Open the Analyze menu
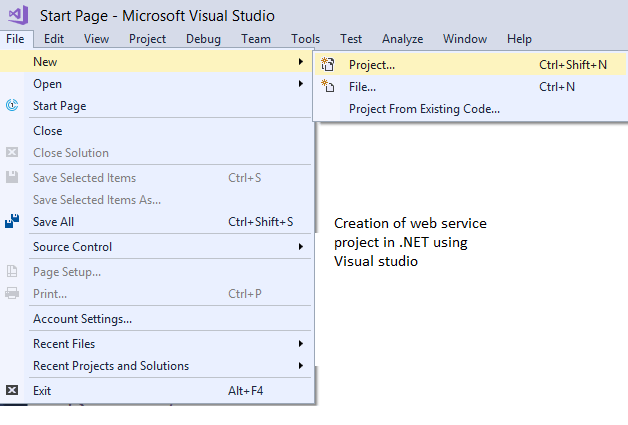Image resolution: width=628 pixels, height=425 pixels. 403,39
